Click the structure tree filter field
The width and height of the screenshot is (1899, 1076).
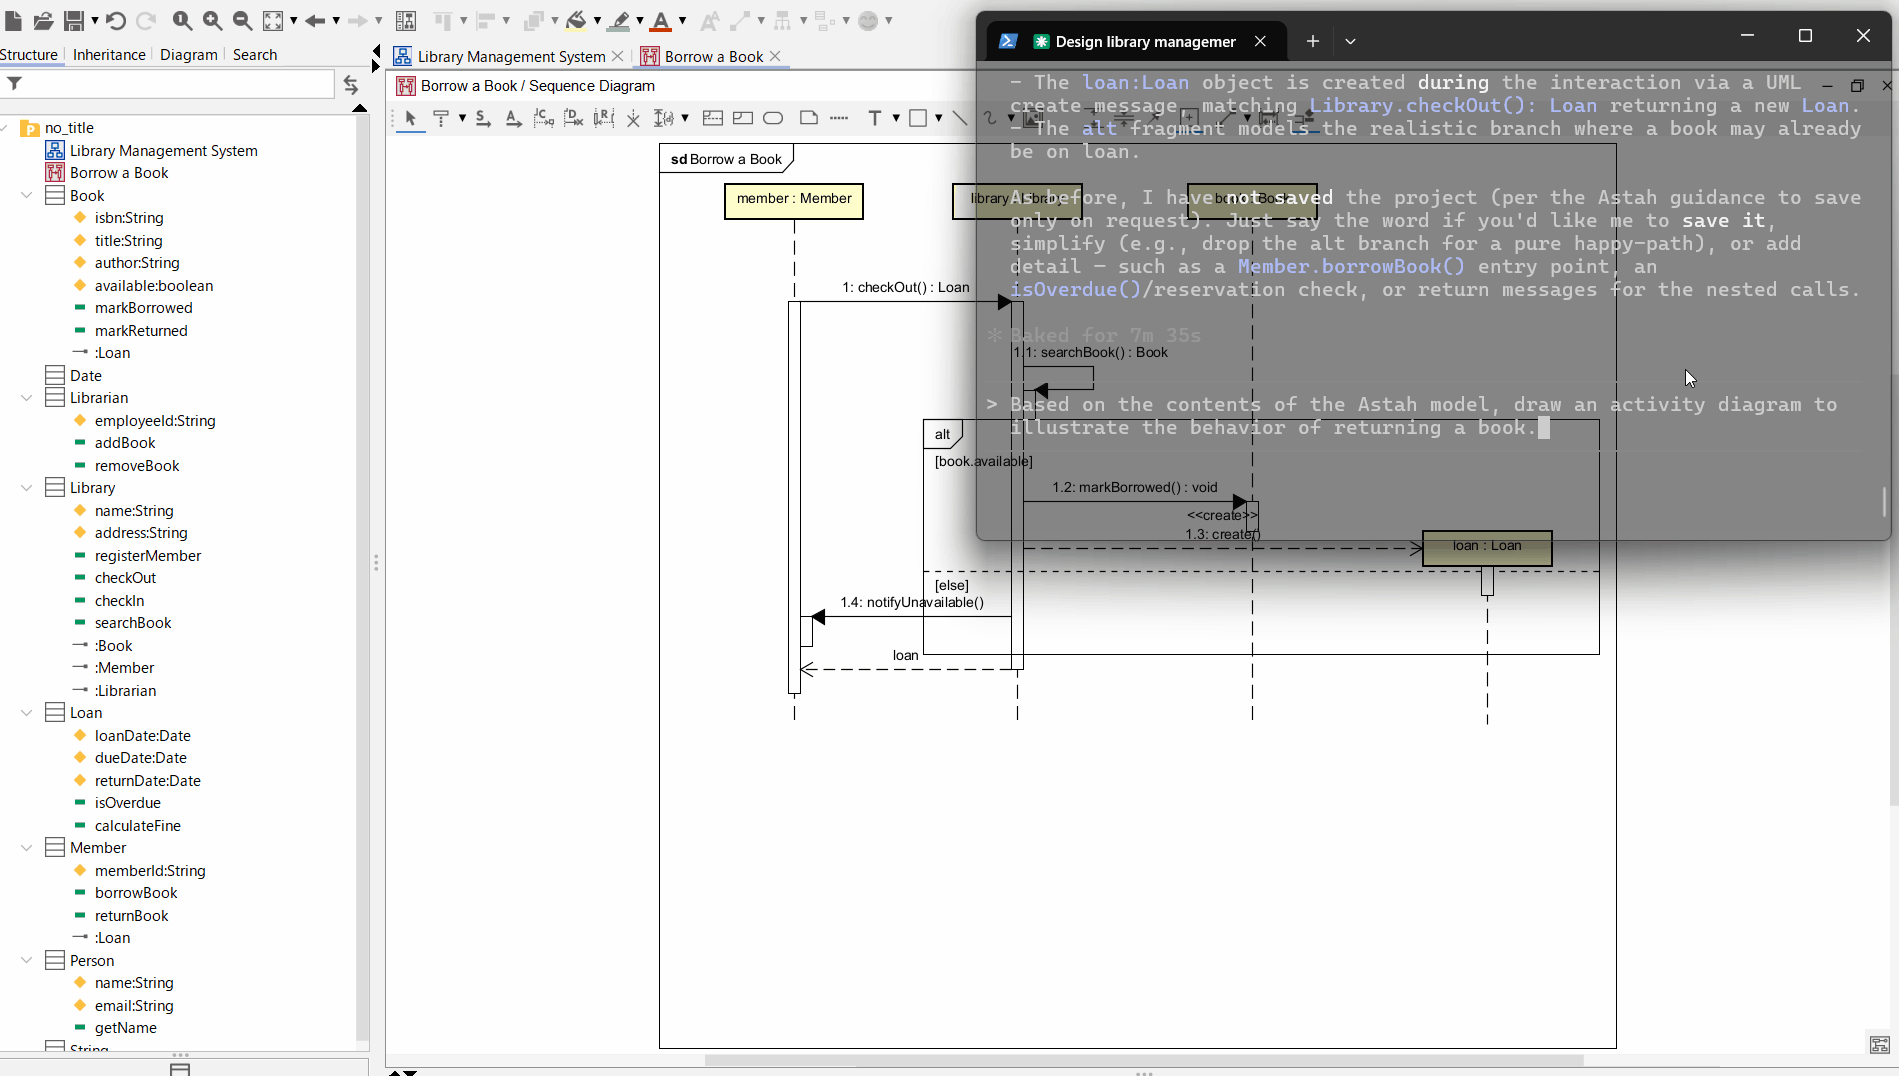[167, 84]
